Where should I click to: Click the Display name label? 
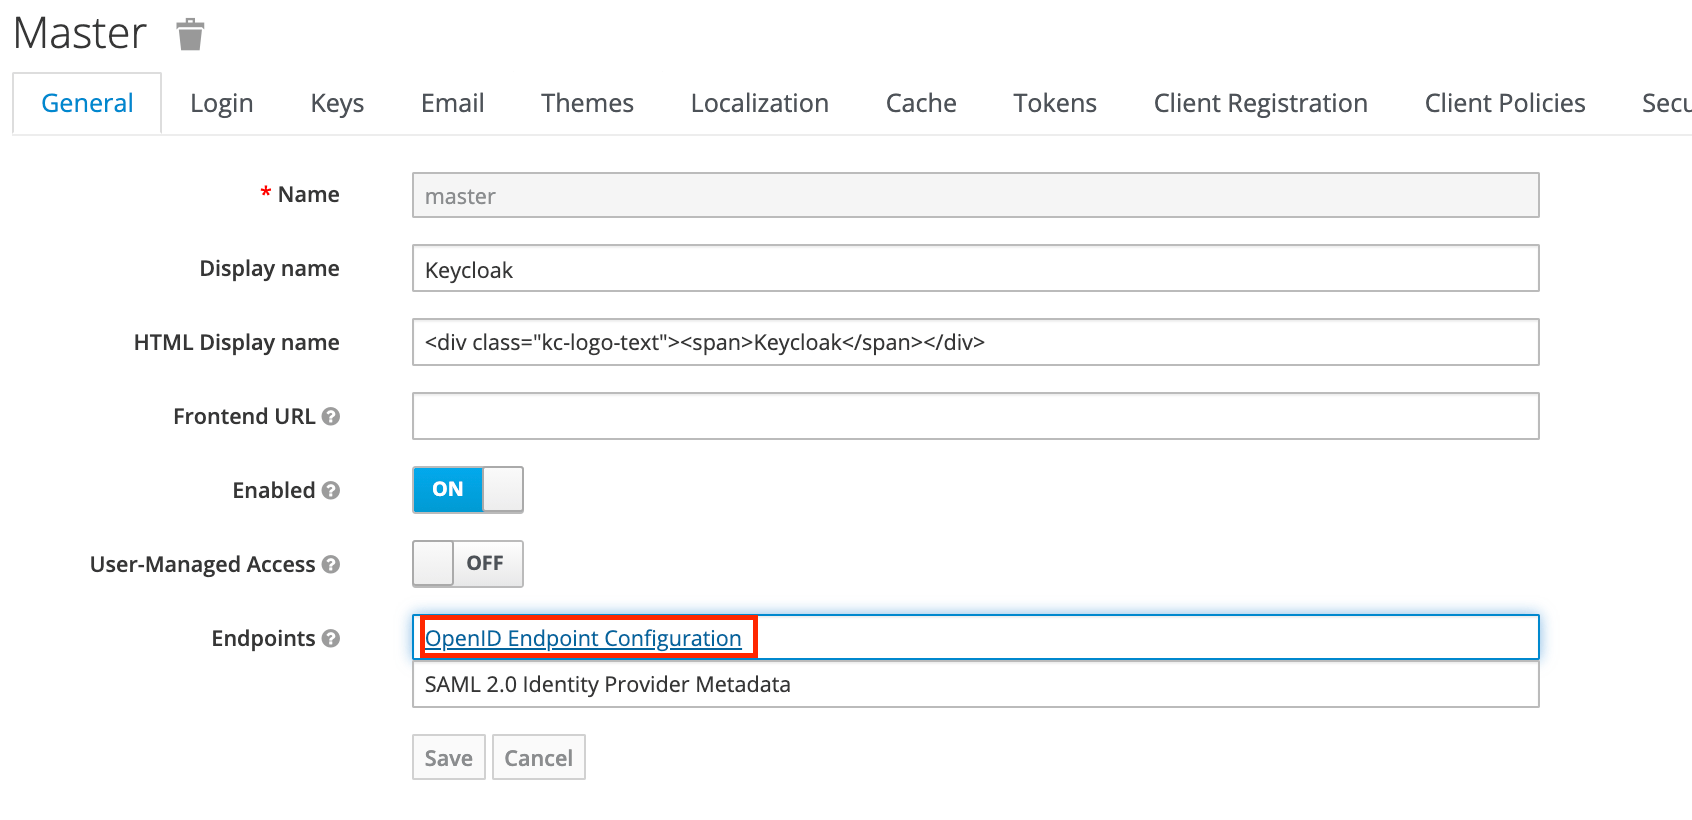(269, 268)
